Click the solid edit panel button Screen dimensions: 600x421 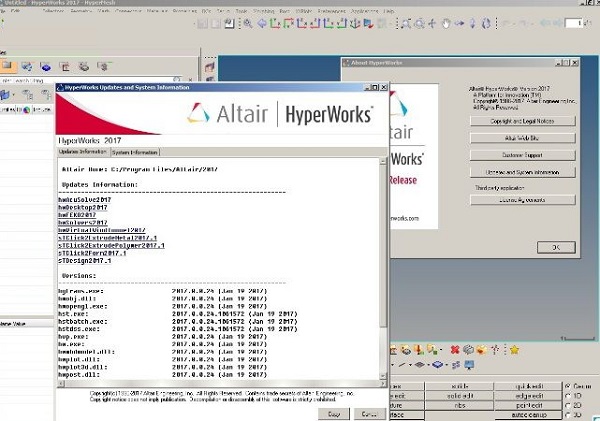tap(460, 396)
